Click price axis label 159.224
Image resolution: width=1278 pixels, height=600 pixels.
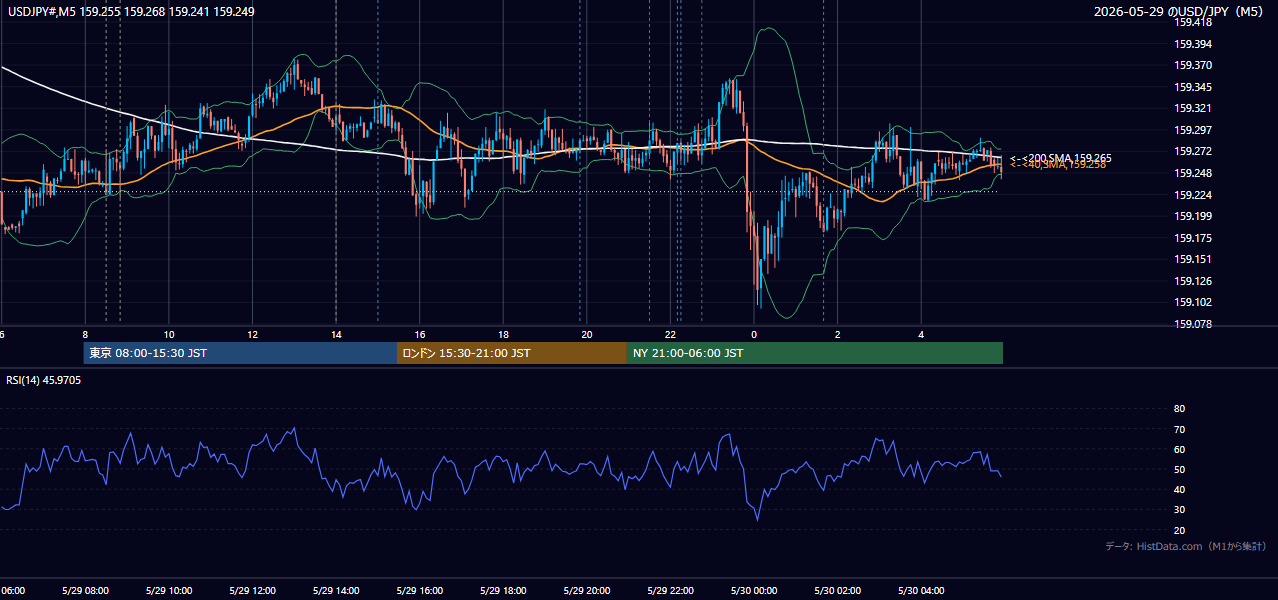click(x=1193, y=195)
